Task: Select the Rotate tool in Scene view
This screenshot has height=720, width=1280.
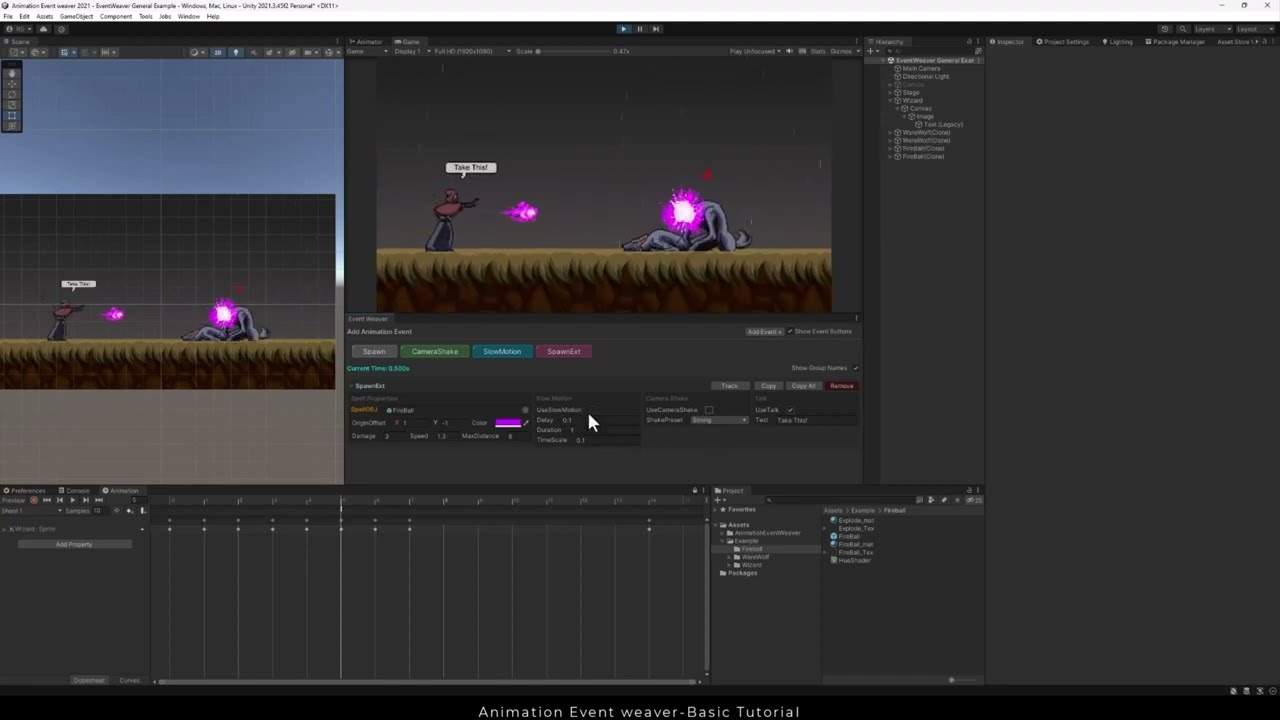Action: click(x=12, y=94)
